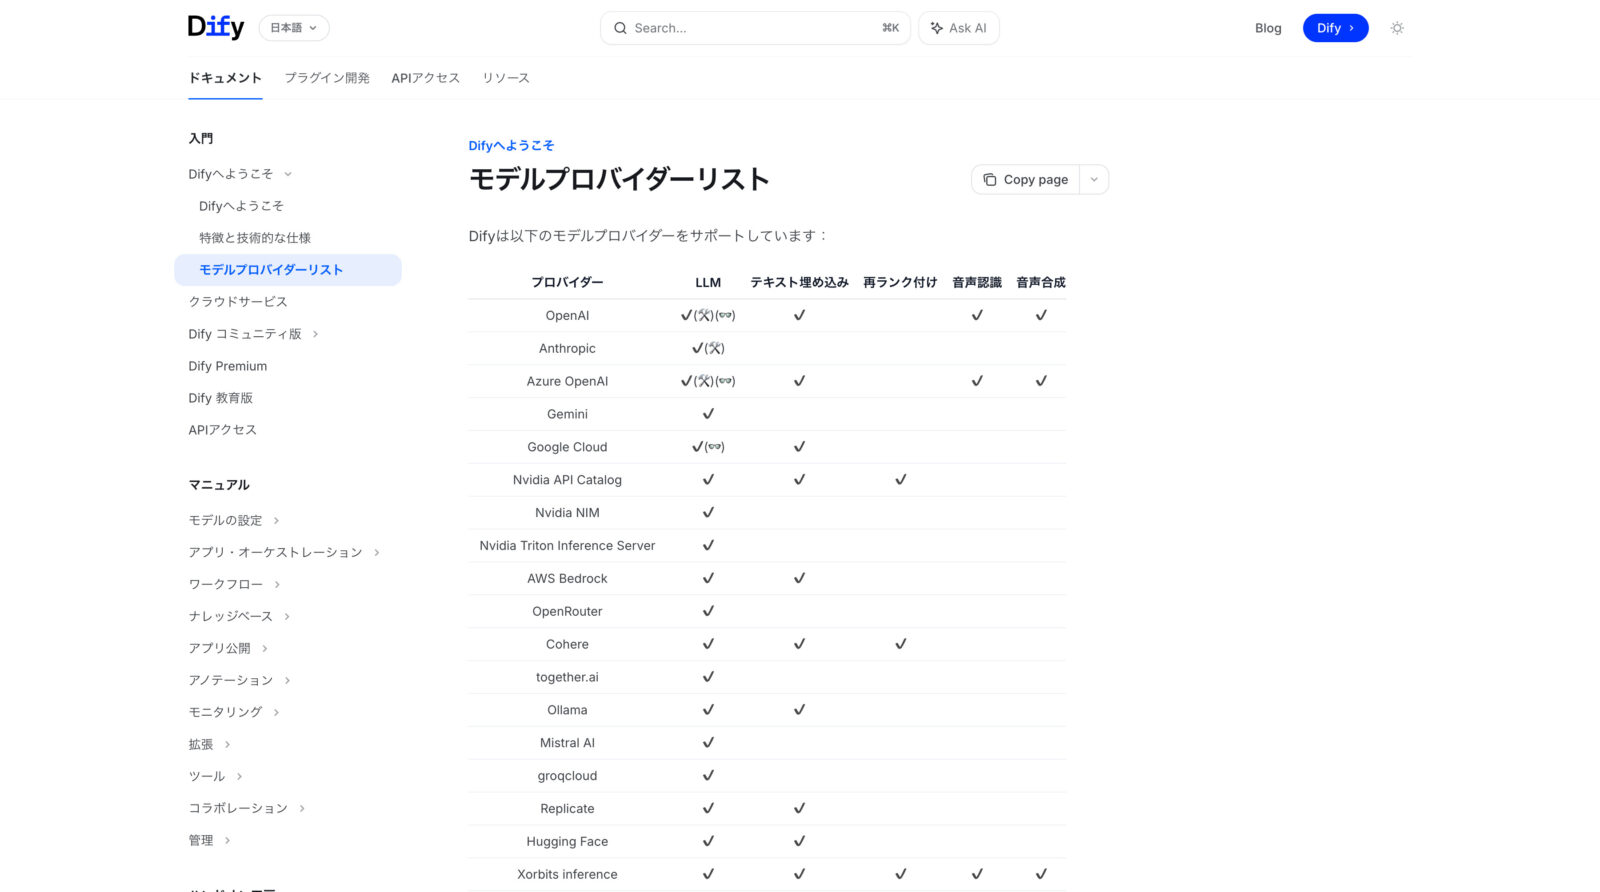Click the AWS Bedrock provider cell
Image resolution: width=1600 pixels, height=892 pixels.
(x=567, y=578)
